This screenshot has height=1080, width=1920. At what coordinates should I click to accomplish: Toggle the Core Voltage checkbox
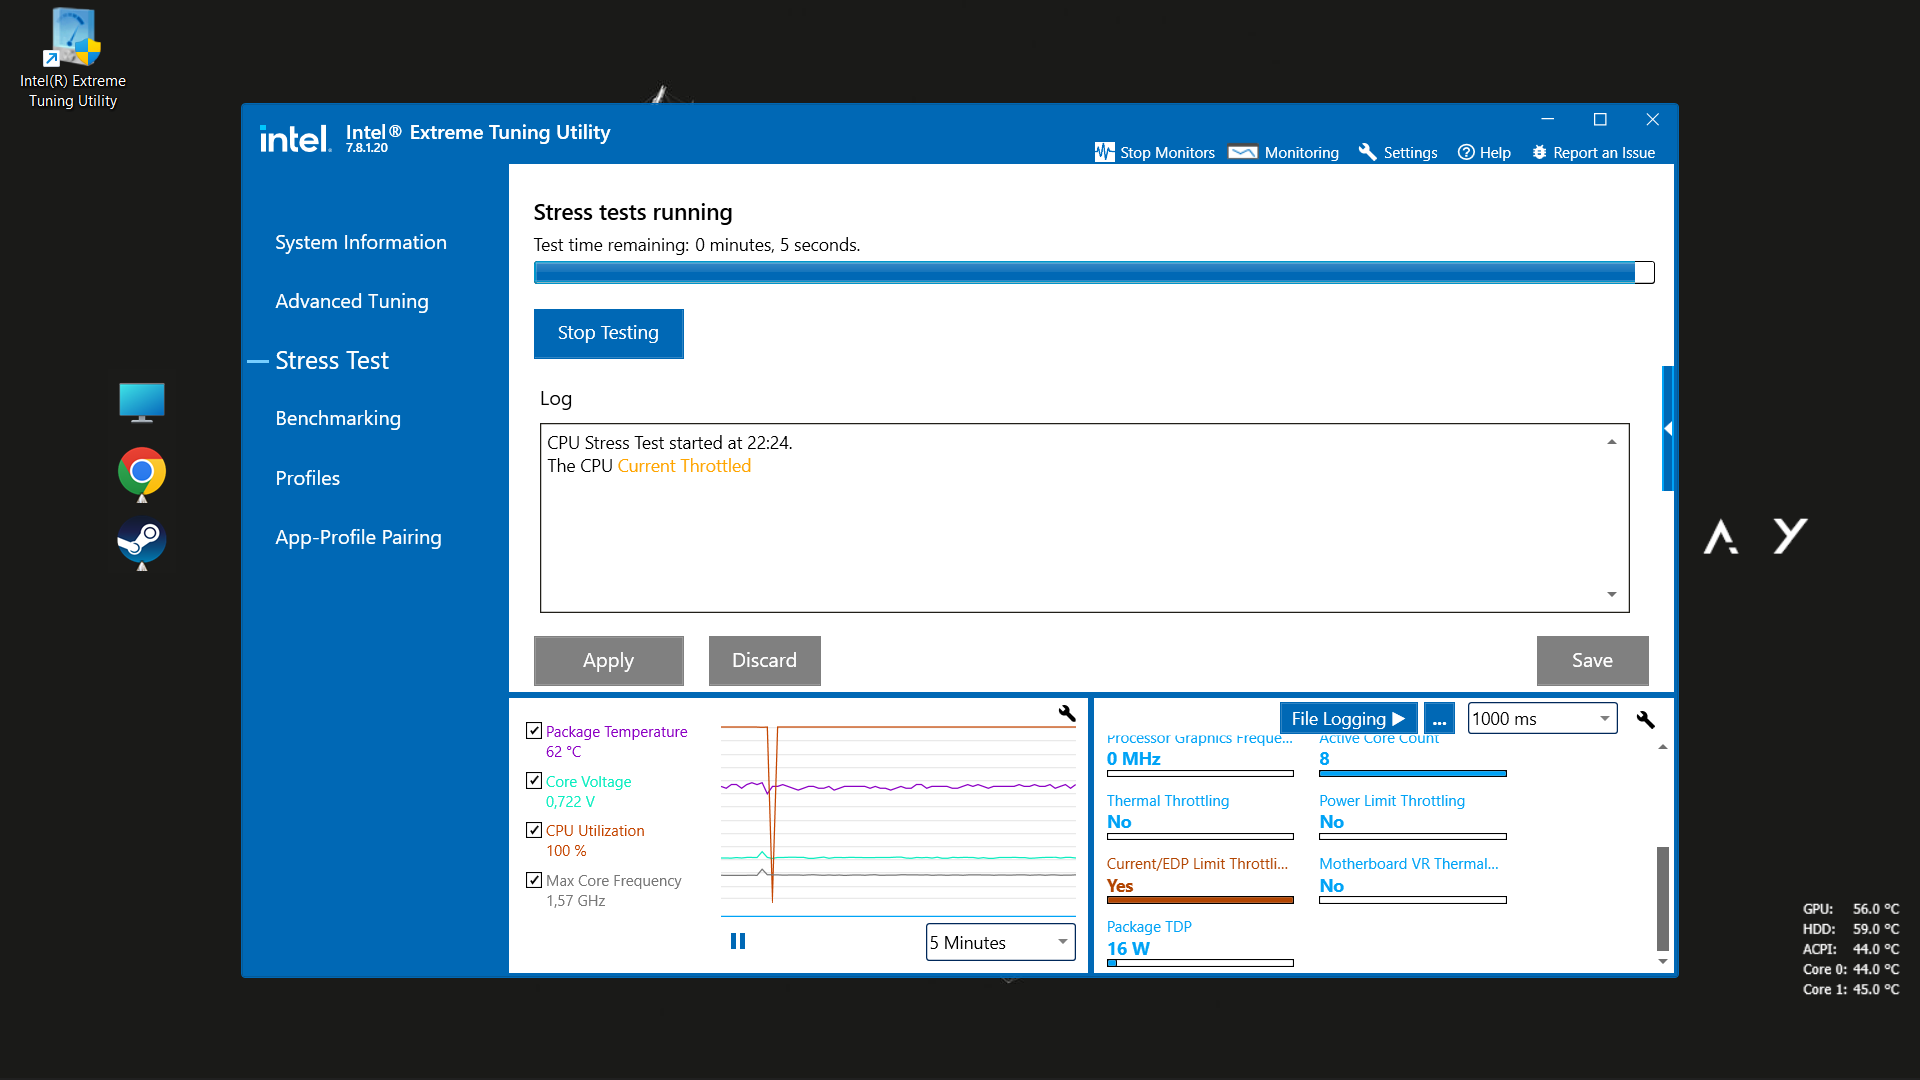[x=534, y=781]
